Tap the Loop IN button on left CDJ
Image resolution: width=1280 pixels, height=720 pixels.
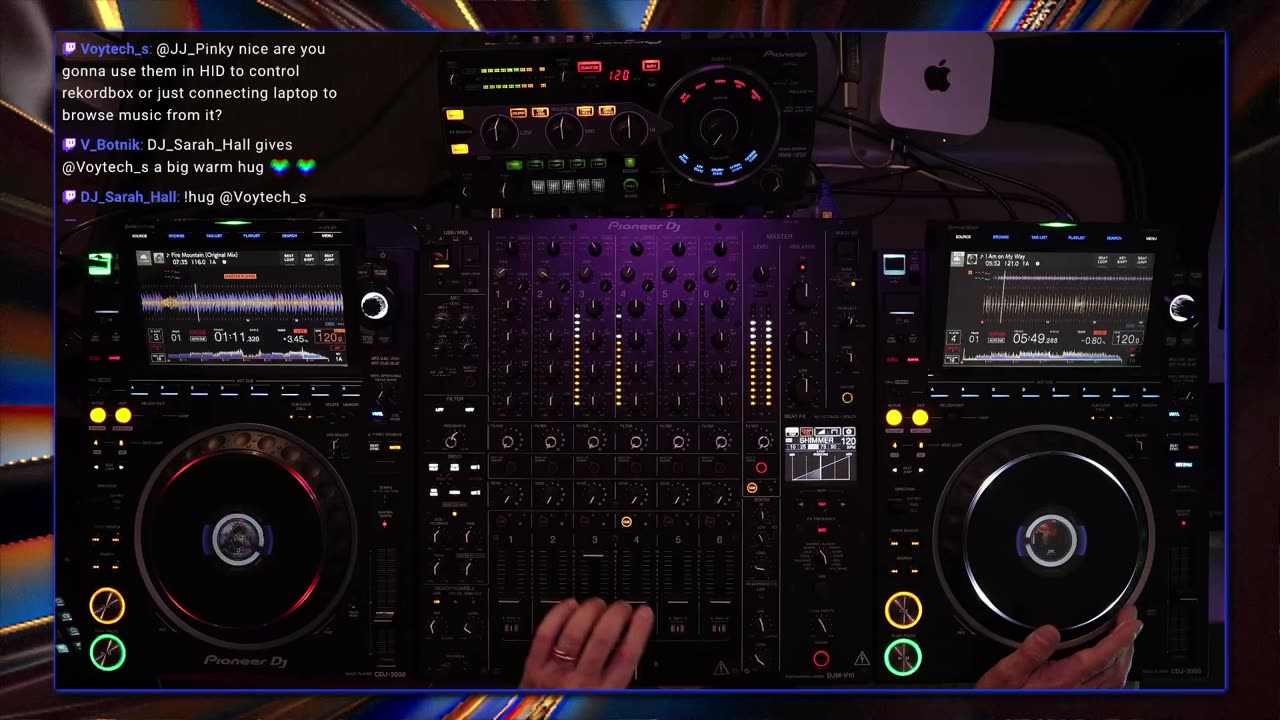coord(98,415)
